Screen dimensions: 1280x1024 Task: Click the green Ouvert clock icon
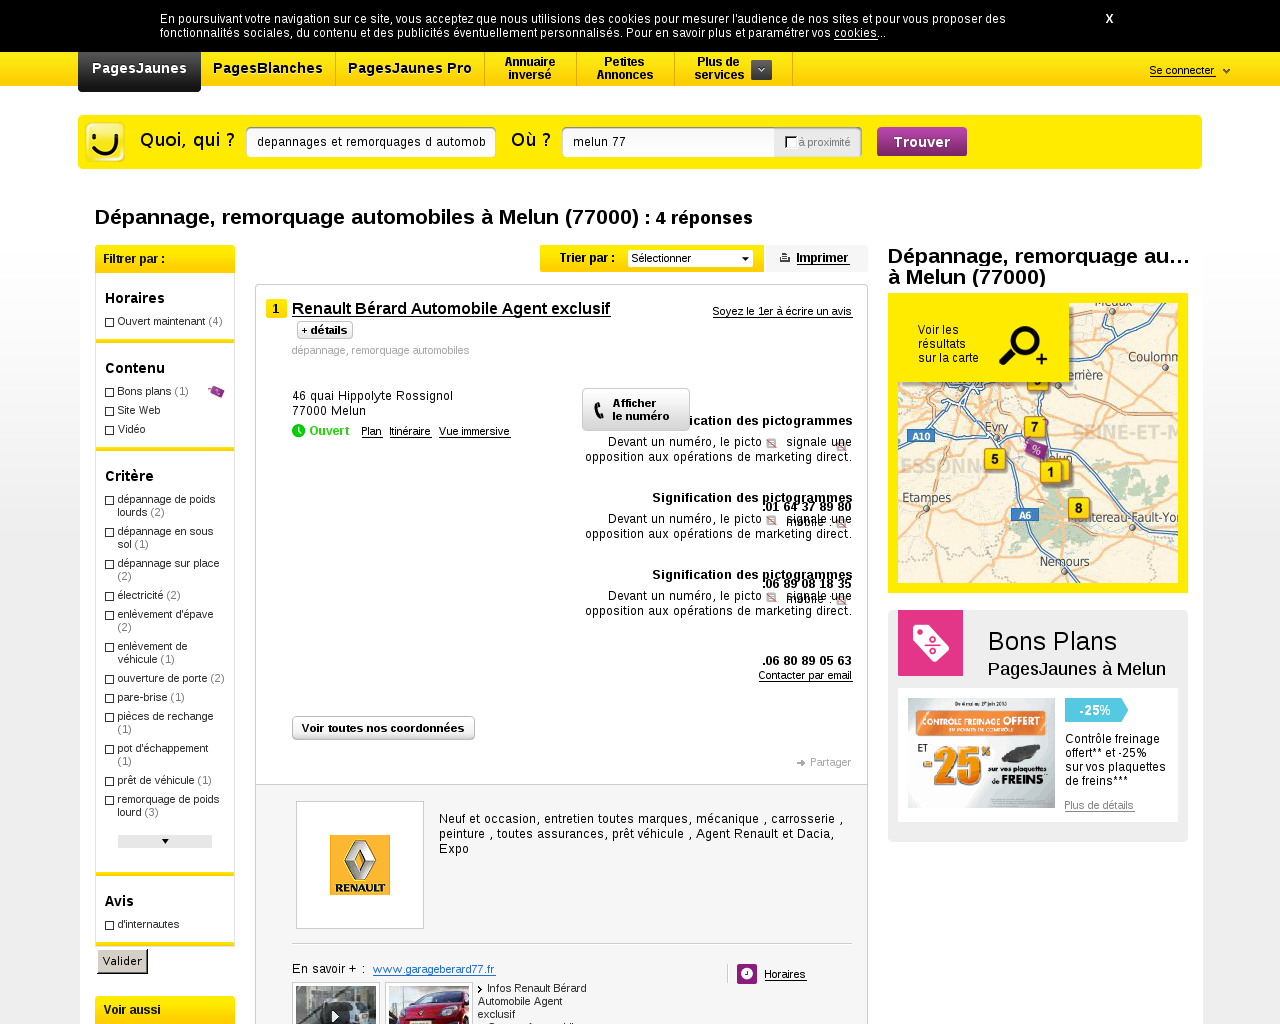click(298, 431)
